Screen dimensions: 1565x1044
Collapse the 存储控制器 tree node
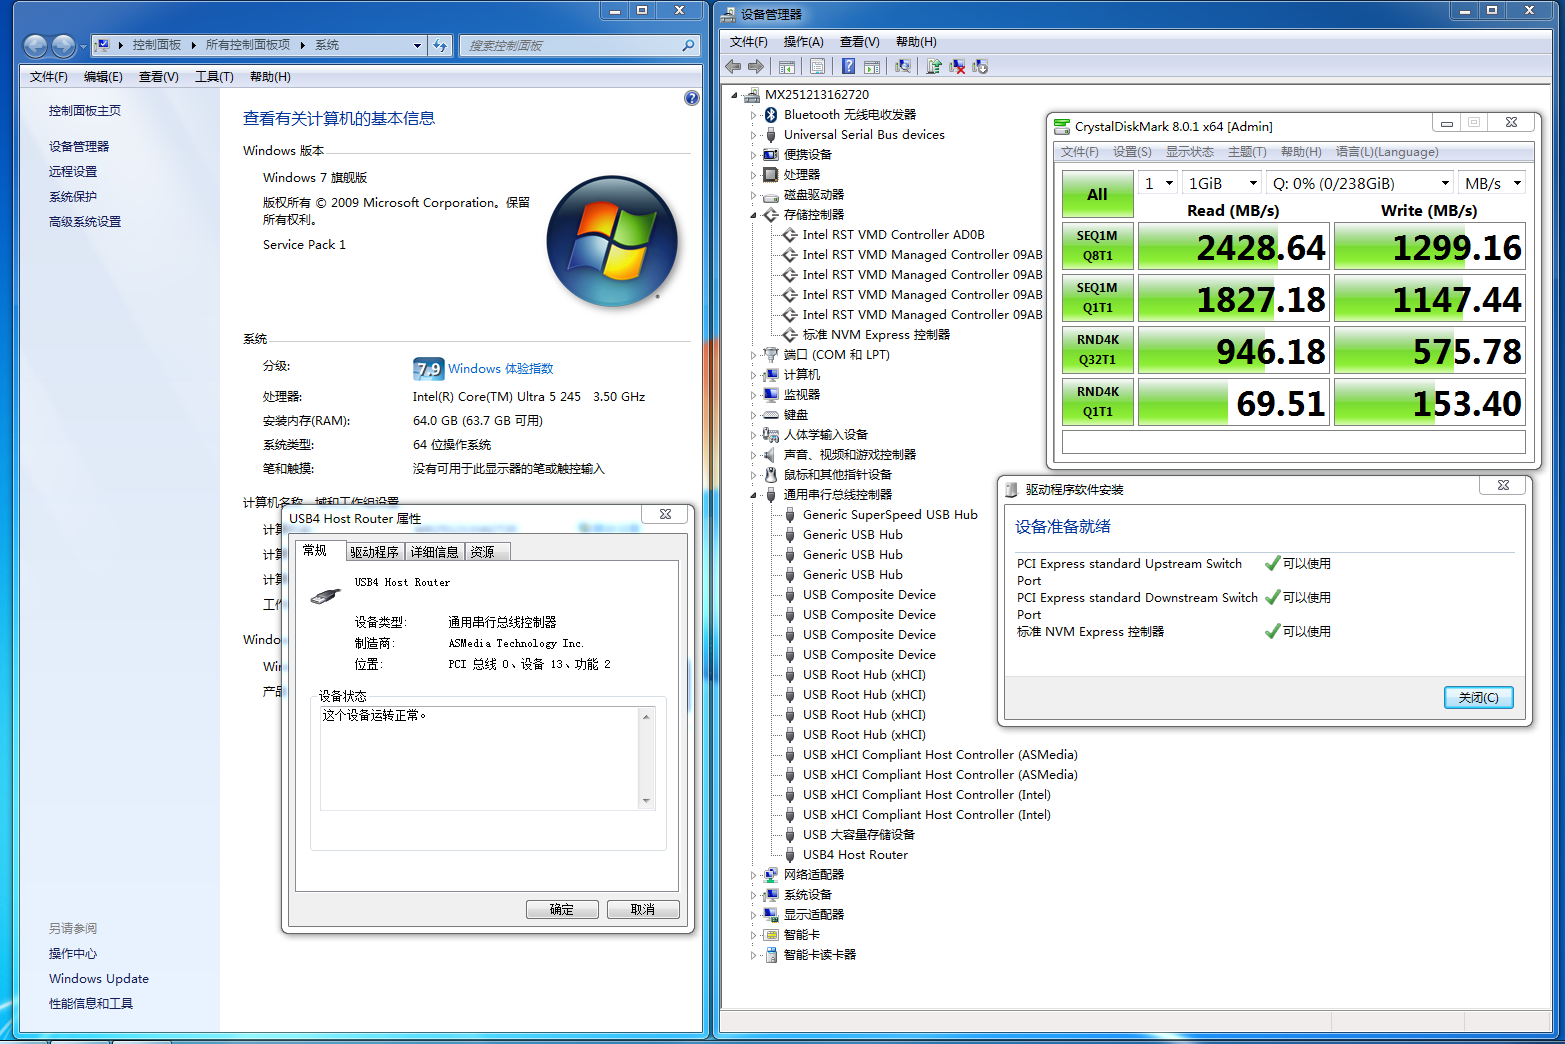point(754,215)
